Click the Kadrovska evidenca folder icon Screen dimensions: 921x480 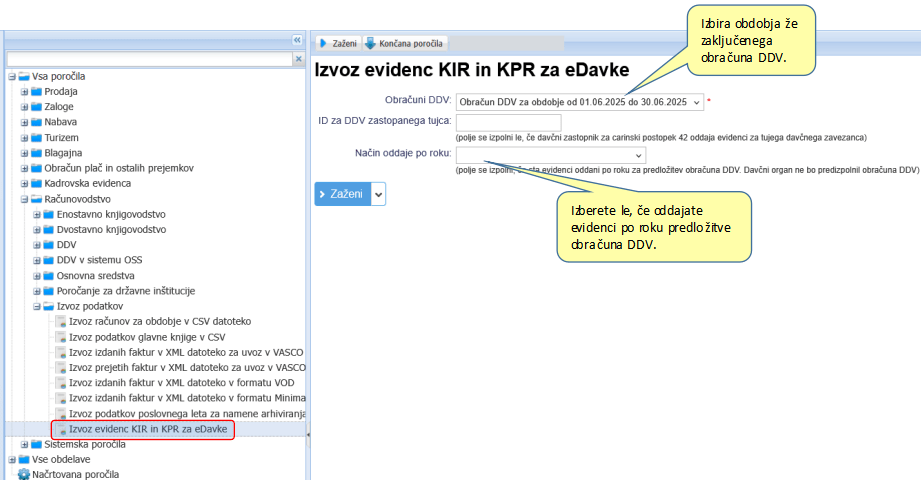[36, 184]
